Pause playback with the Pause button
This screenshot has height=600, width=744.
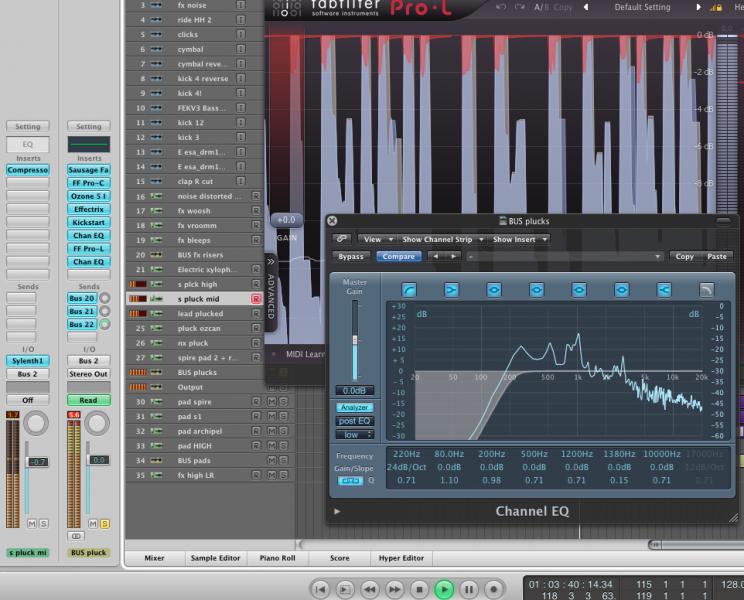(468, 590)
